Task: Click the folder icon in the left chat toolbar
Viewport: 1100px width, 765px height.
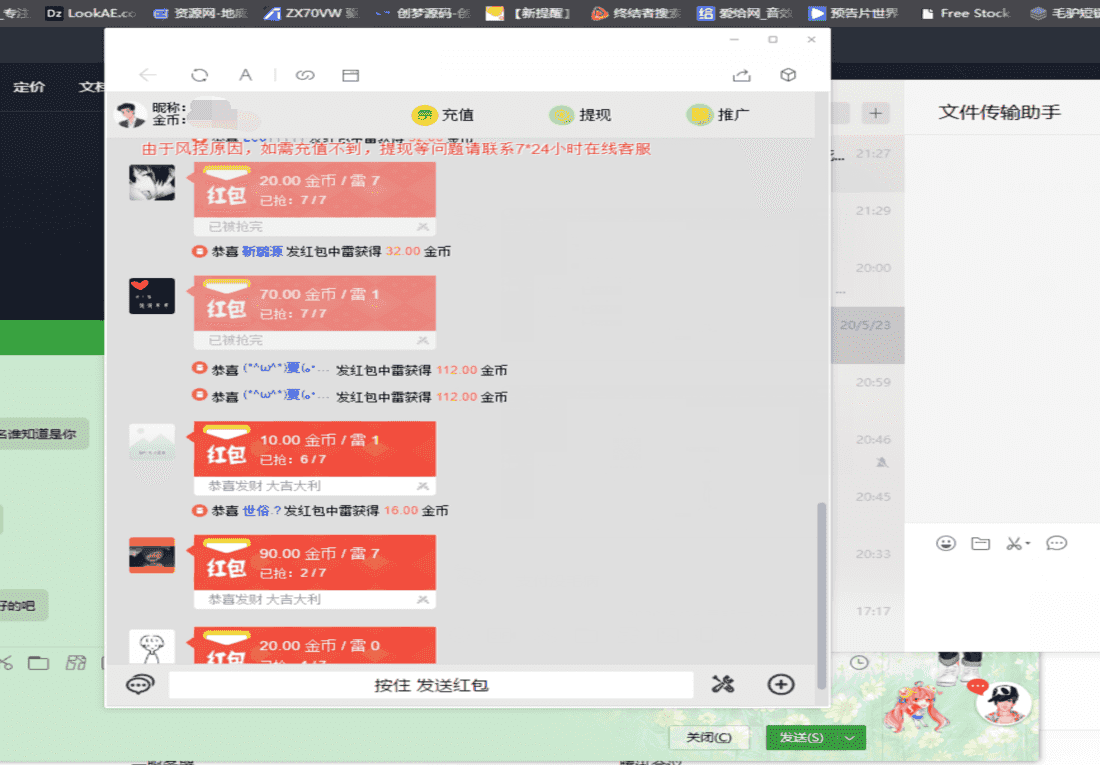Action: (x=39, y=663)
